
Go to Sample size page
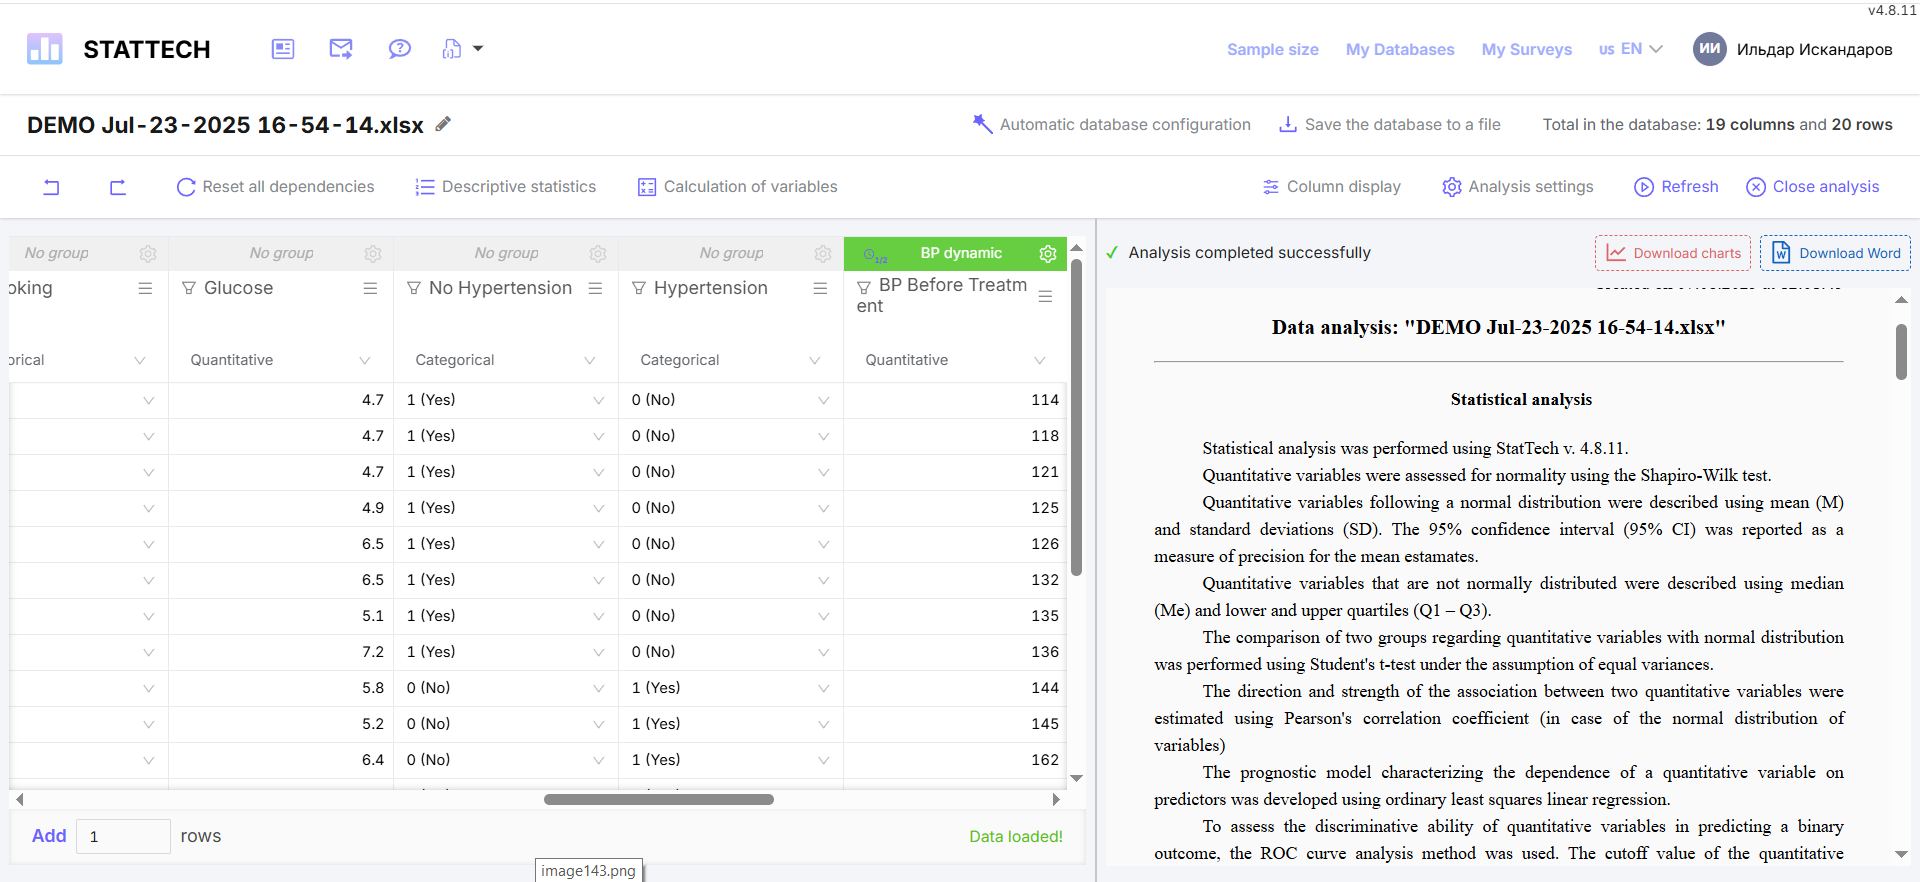(x=1272, y=49)
